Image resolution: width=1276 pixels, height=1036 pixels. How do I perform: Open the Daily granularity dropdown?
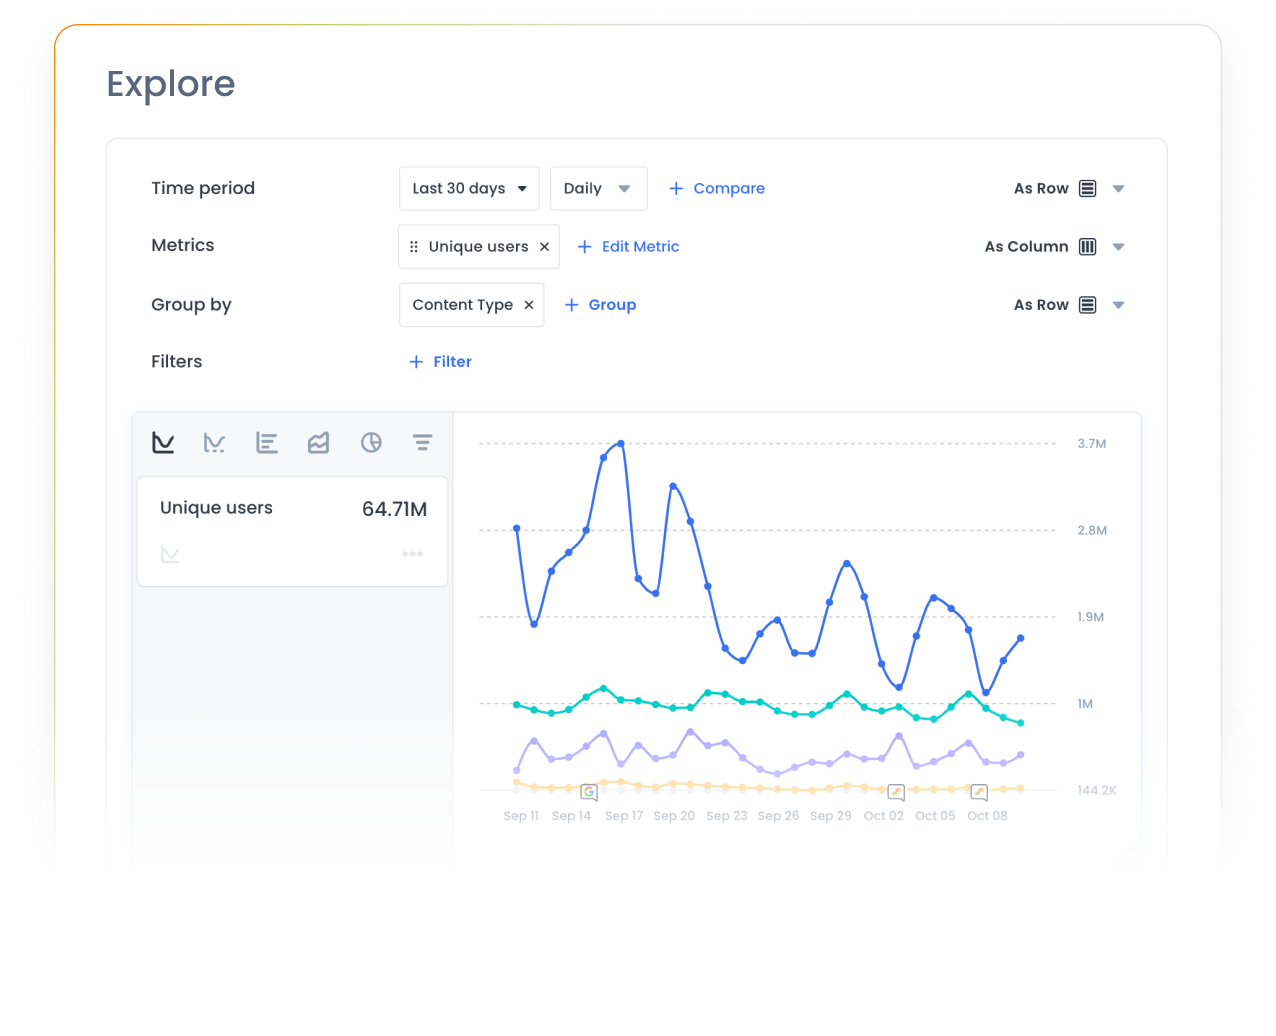(x=598, y=188)
